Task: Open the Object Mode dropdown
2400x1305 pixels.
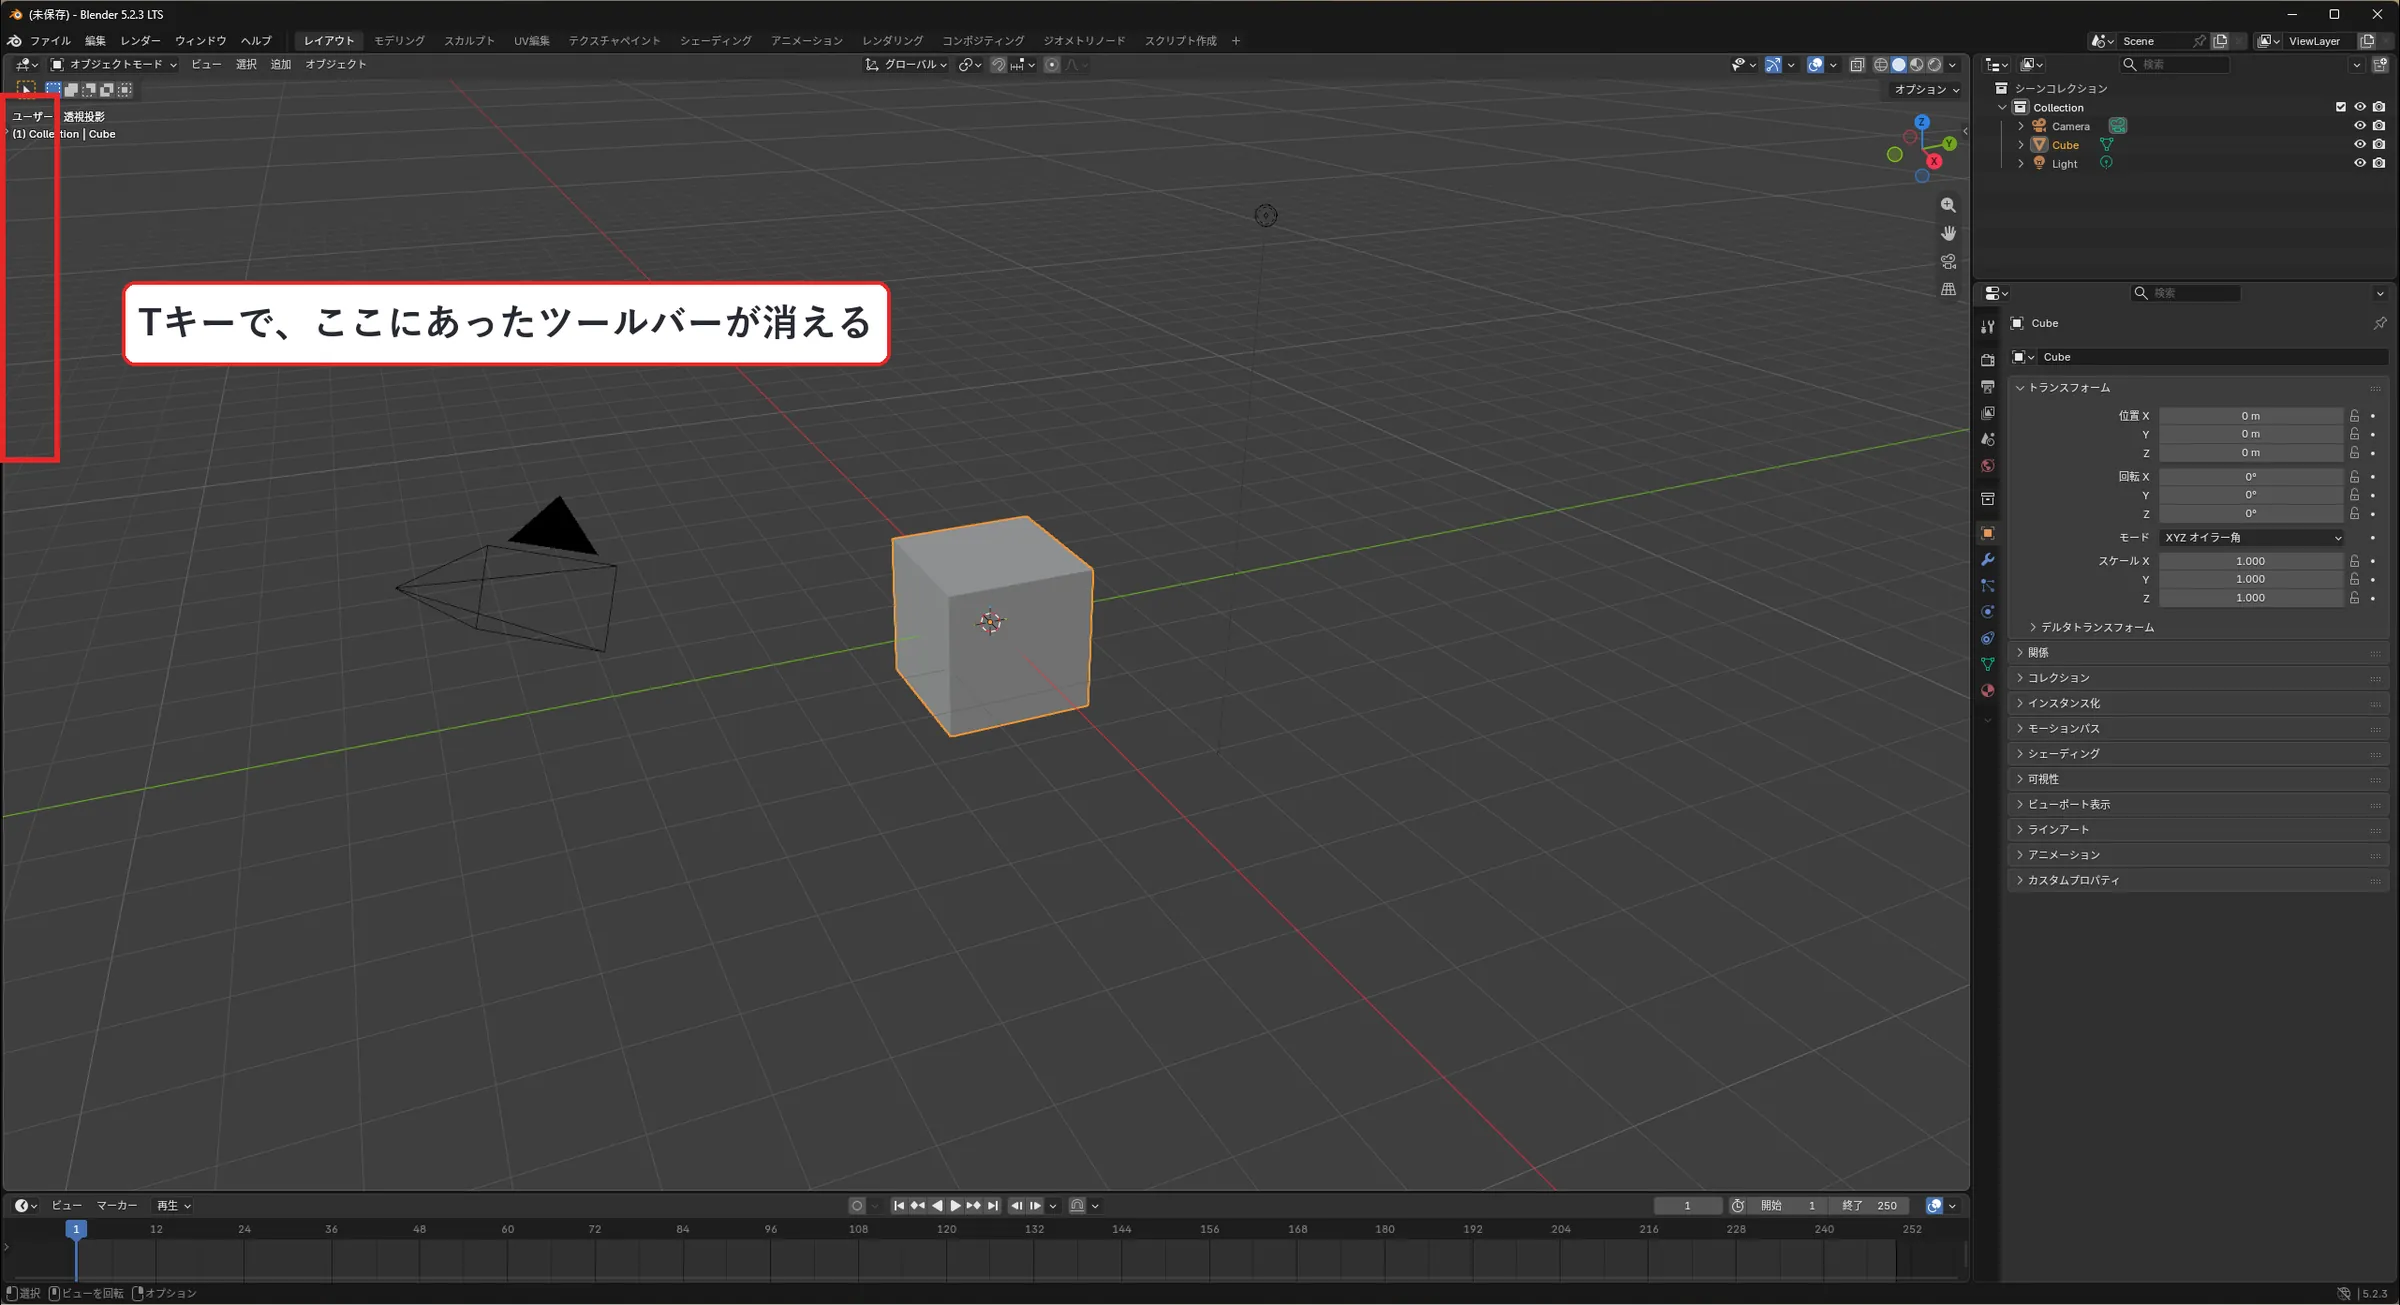Action: tap(114, 64)
